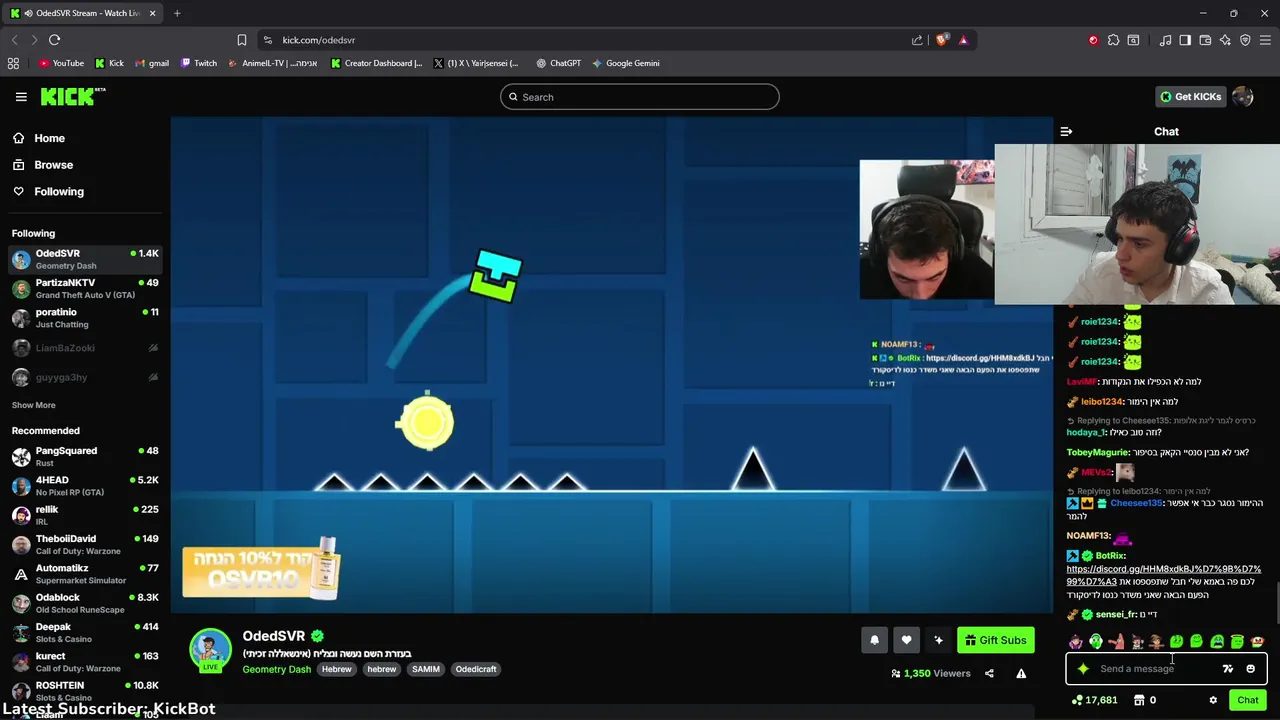This screenshot has width=1280, height=720.
Task: Click the Get KICKs button
Action: (x=1190, y=97)
